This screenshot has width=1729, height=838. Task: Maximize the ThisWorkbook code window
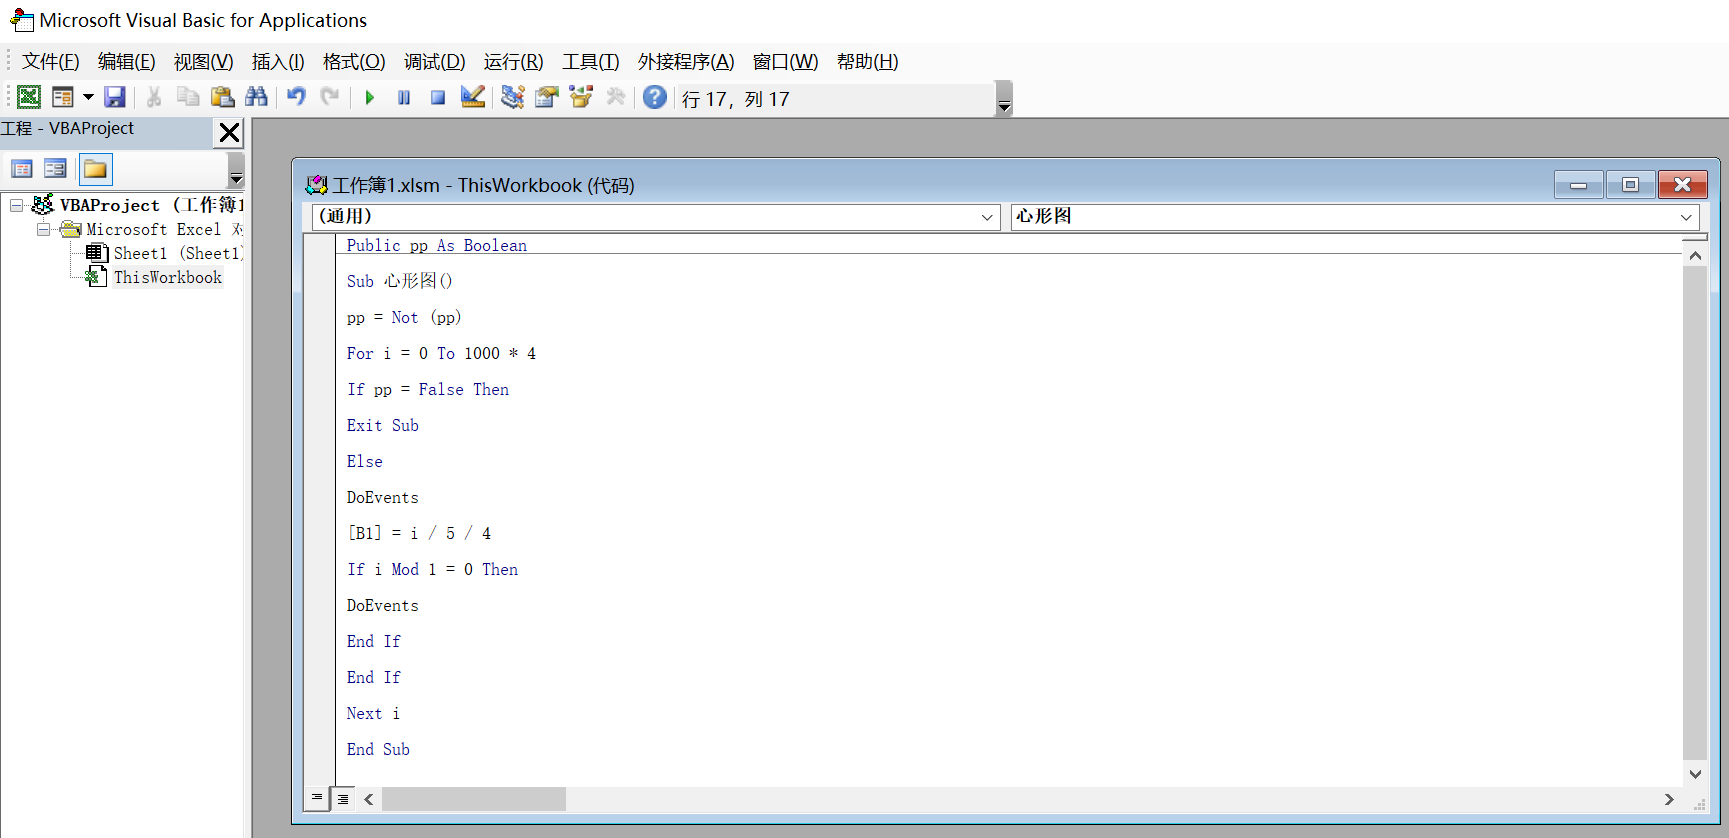(x=1631, y=185)
